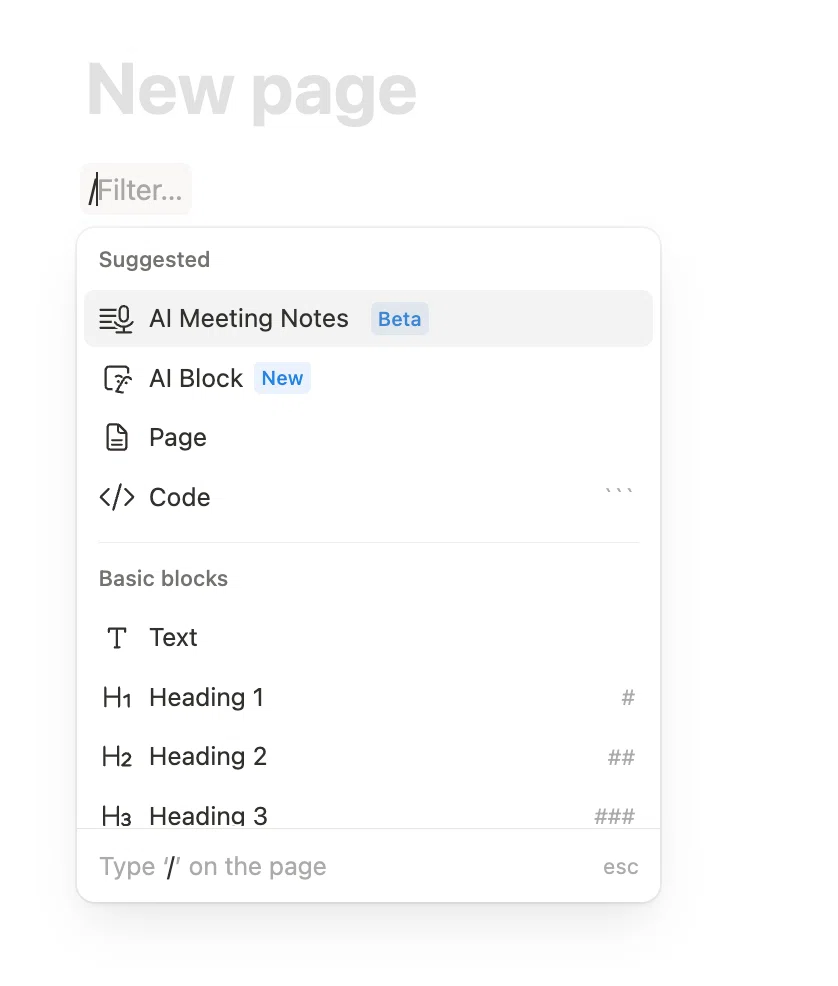This screenshot has height=986, width=838.
Task: Click the H2 heading icon
Action: [117, 756]
